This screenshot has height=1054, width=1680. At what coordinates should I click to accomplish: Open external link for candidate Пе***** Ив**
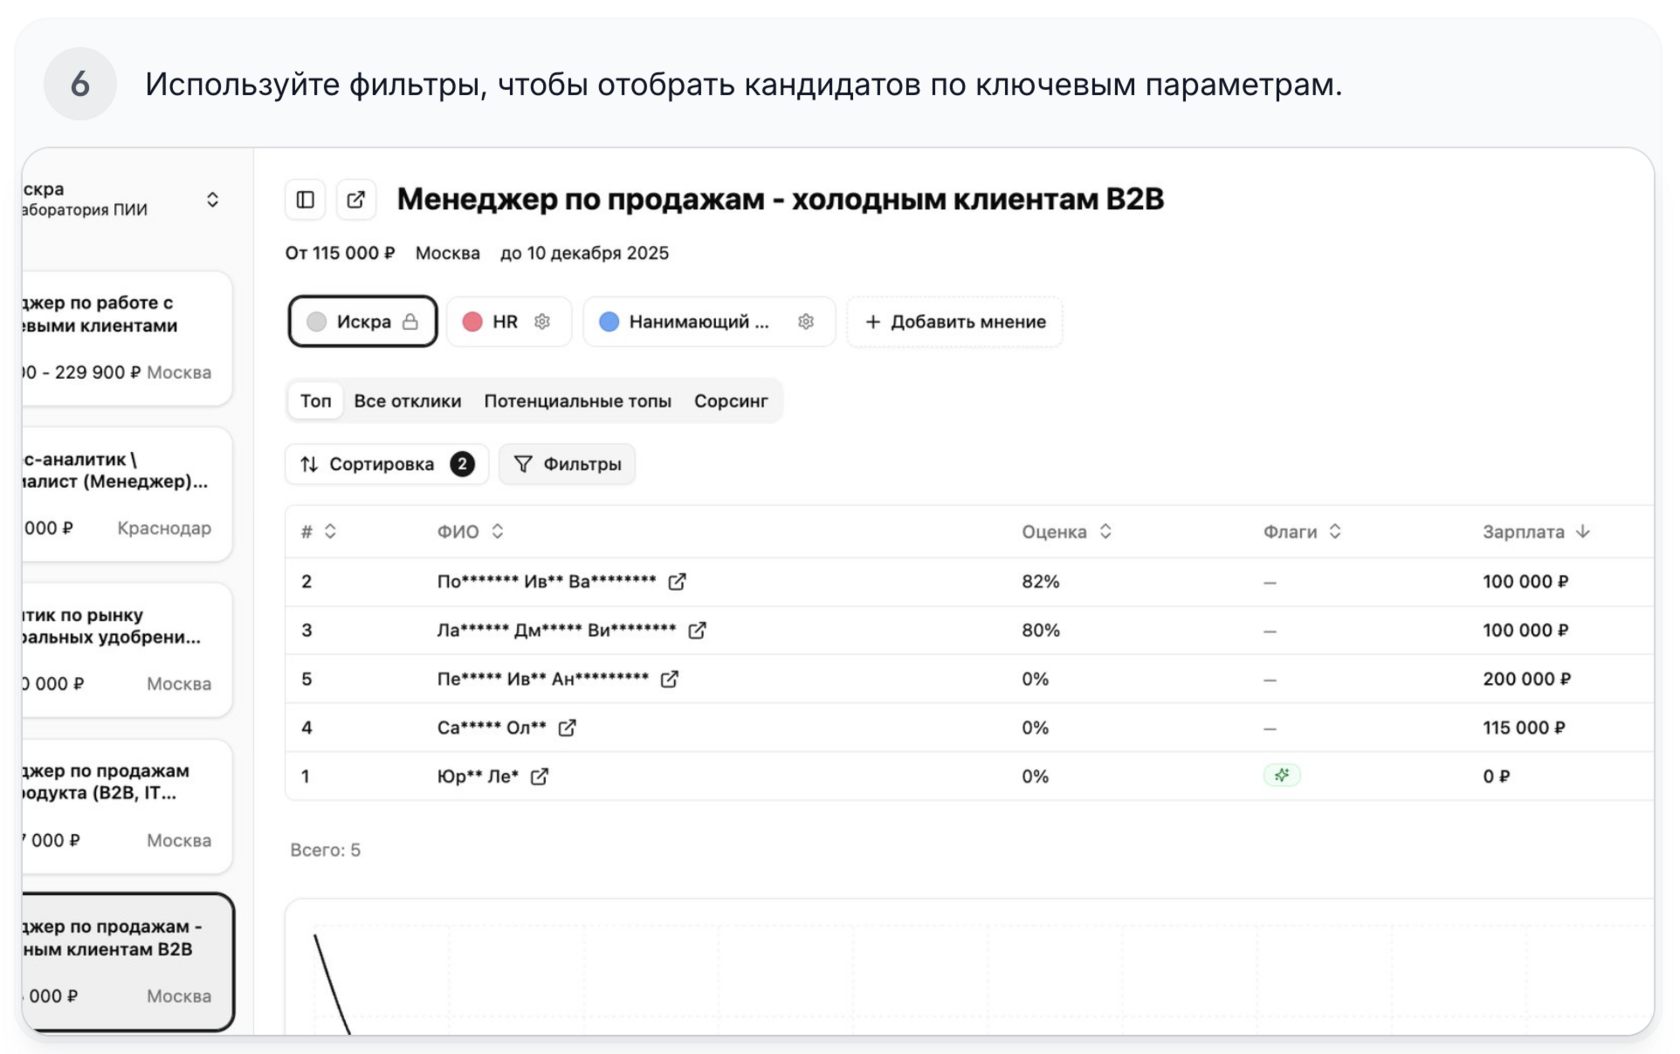(669, 680)
